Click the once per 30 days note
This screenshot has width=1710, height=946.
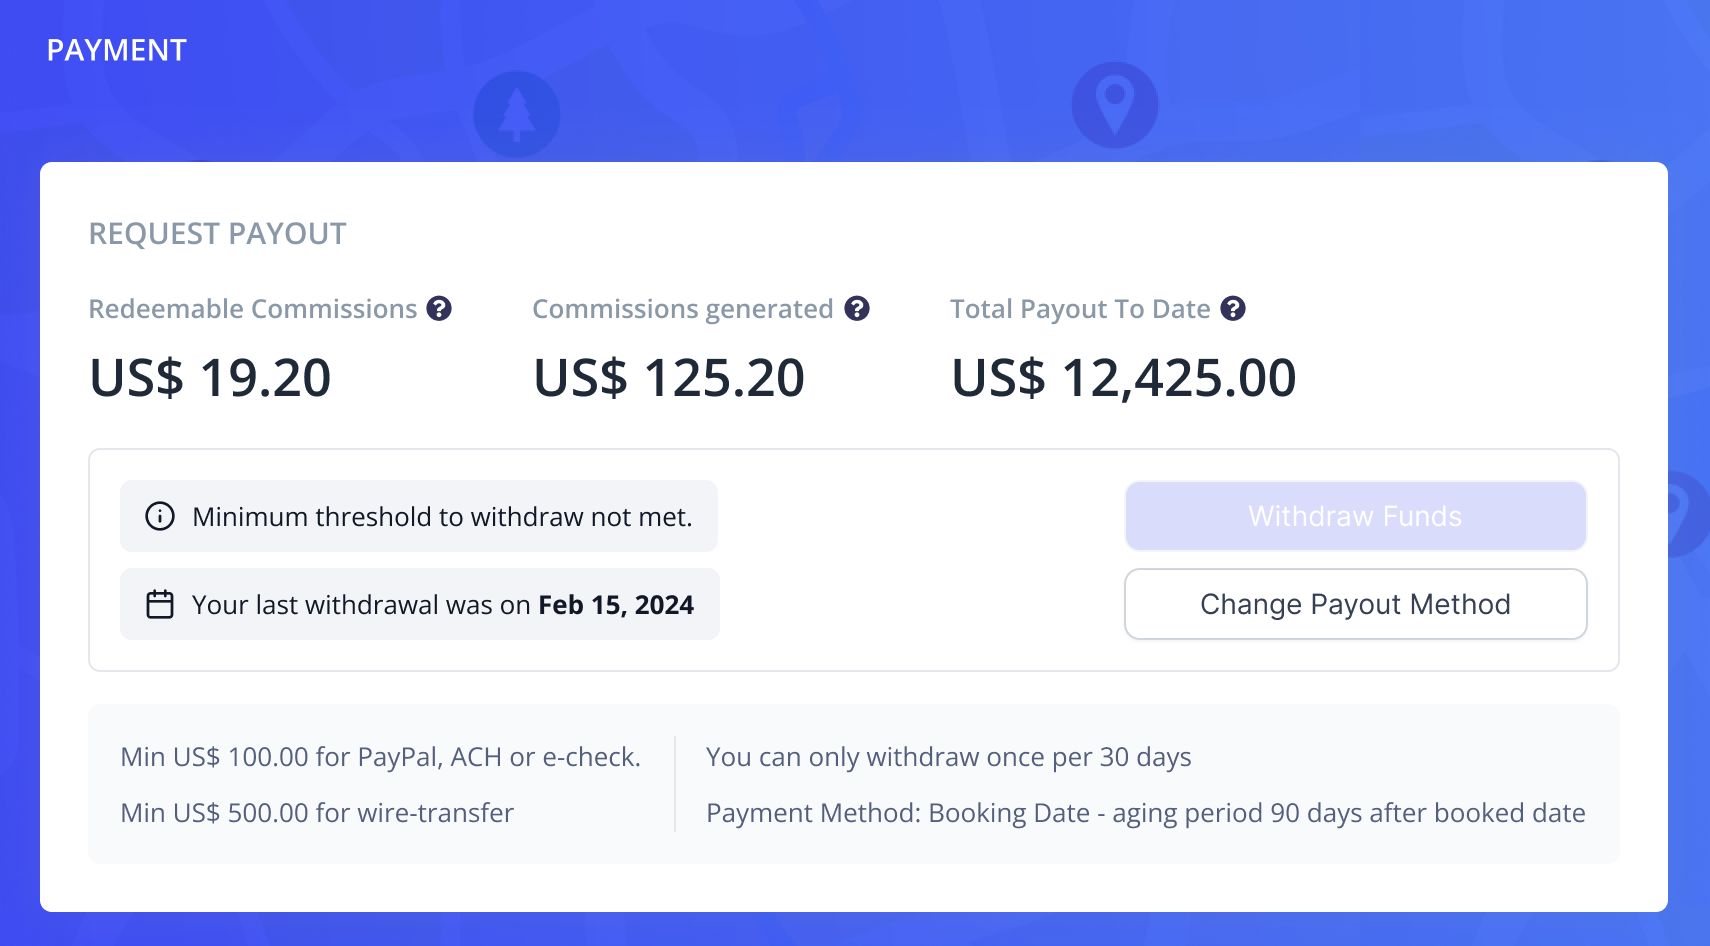click(949, 757)
